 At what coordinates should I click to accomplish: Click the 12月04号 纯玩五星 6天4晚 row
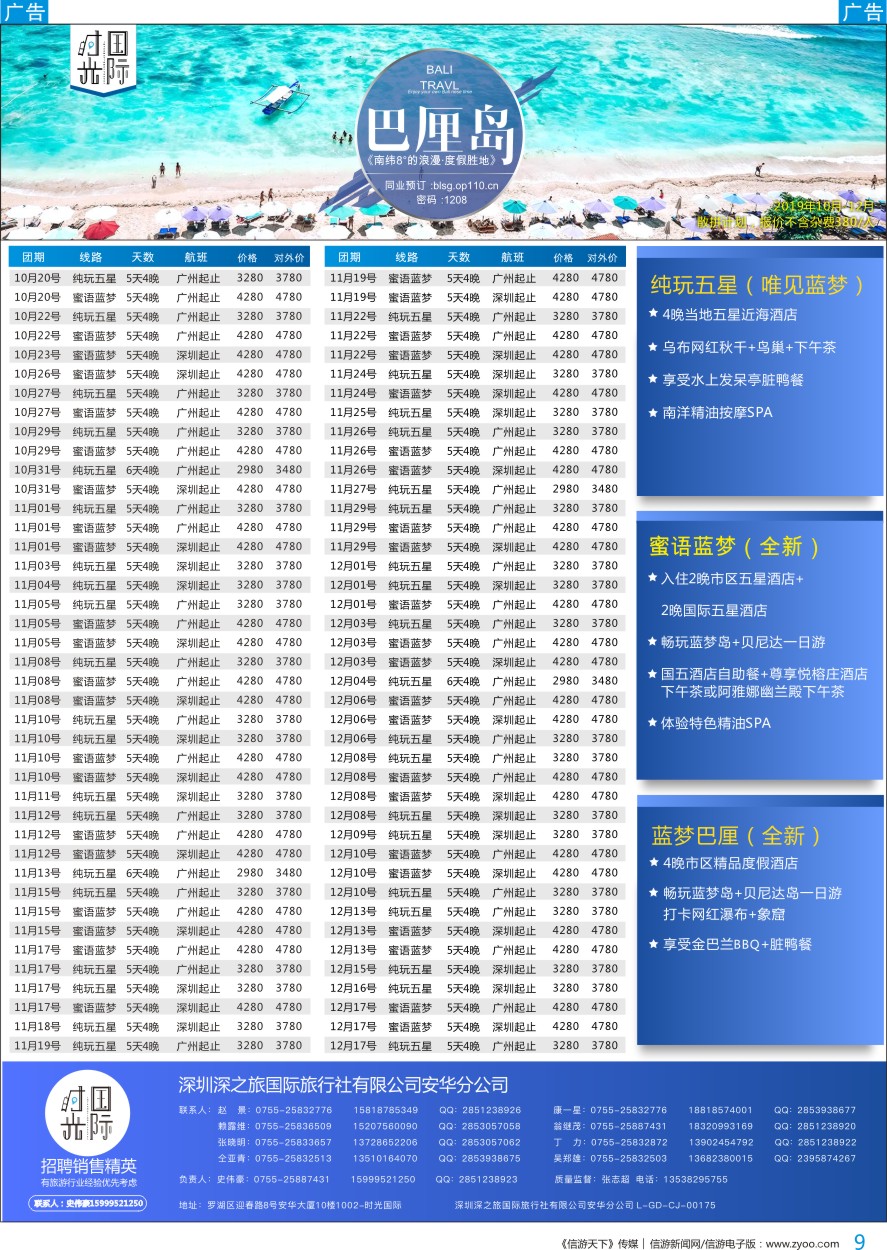click(475, 681)
